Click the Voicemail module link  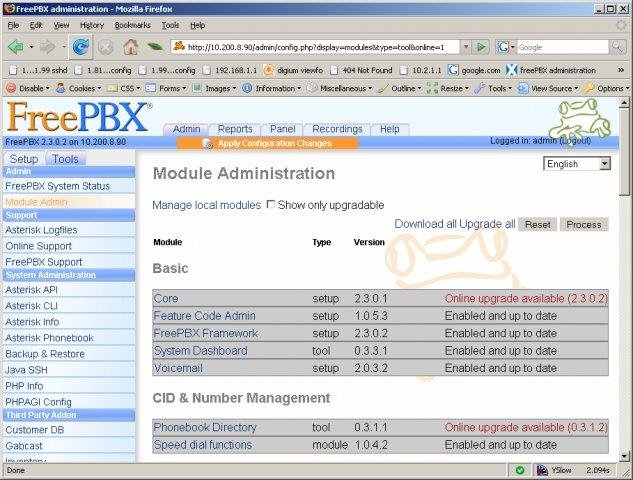click(x=178, y=368)
